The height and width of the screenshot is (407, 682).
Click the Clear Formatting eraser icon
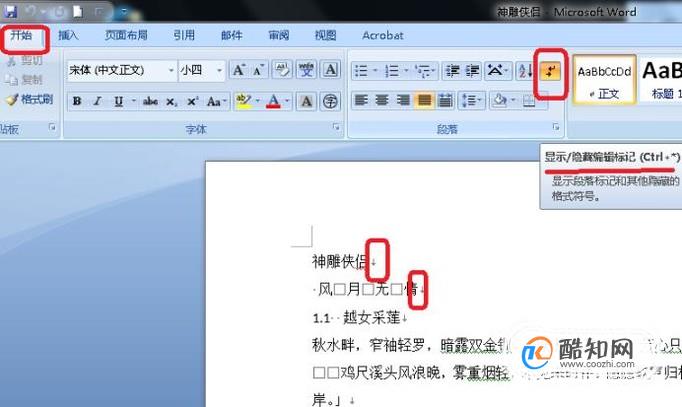tap(282, 70)
